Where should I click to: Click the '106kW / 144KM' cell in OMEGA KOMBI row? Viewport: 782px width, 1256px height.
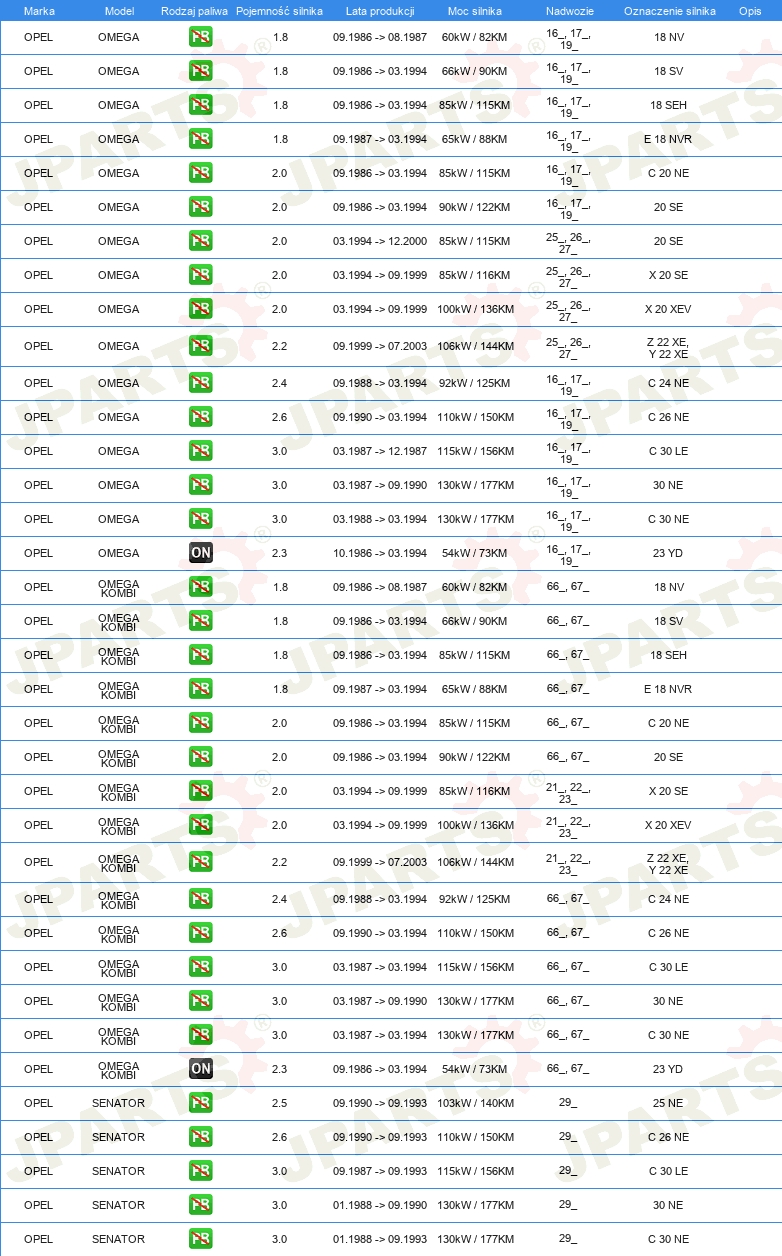476,862
